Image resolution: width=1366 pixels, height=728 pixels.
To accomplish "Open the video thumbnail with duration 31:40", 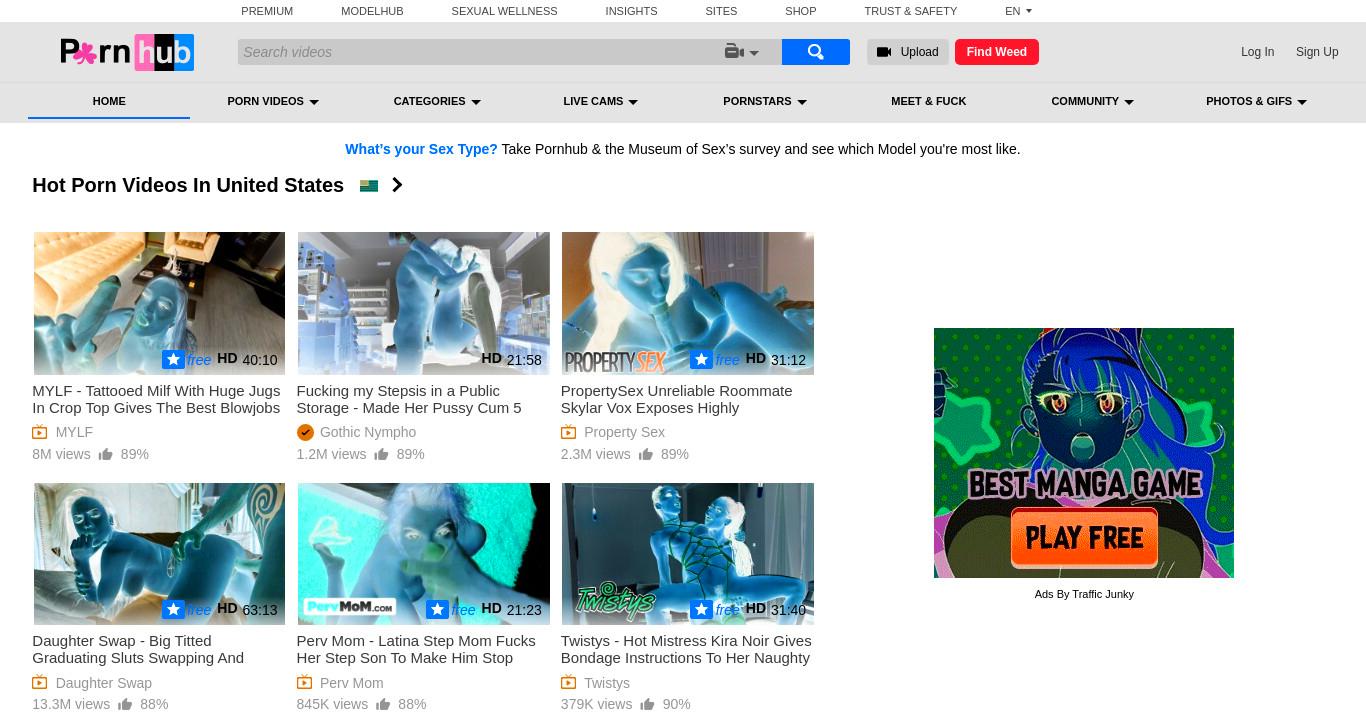I will [687, 554].
